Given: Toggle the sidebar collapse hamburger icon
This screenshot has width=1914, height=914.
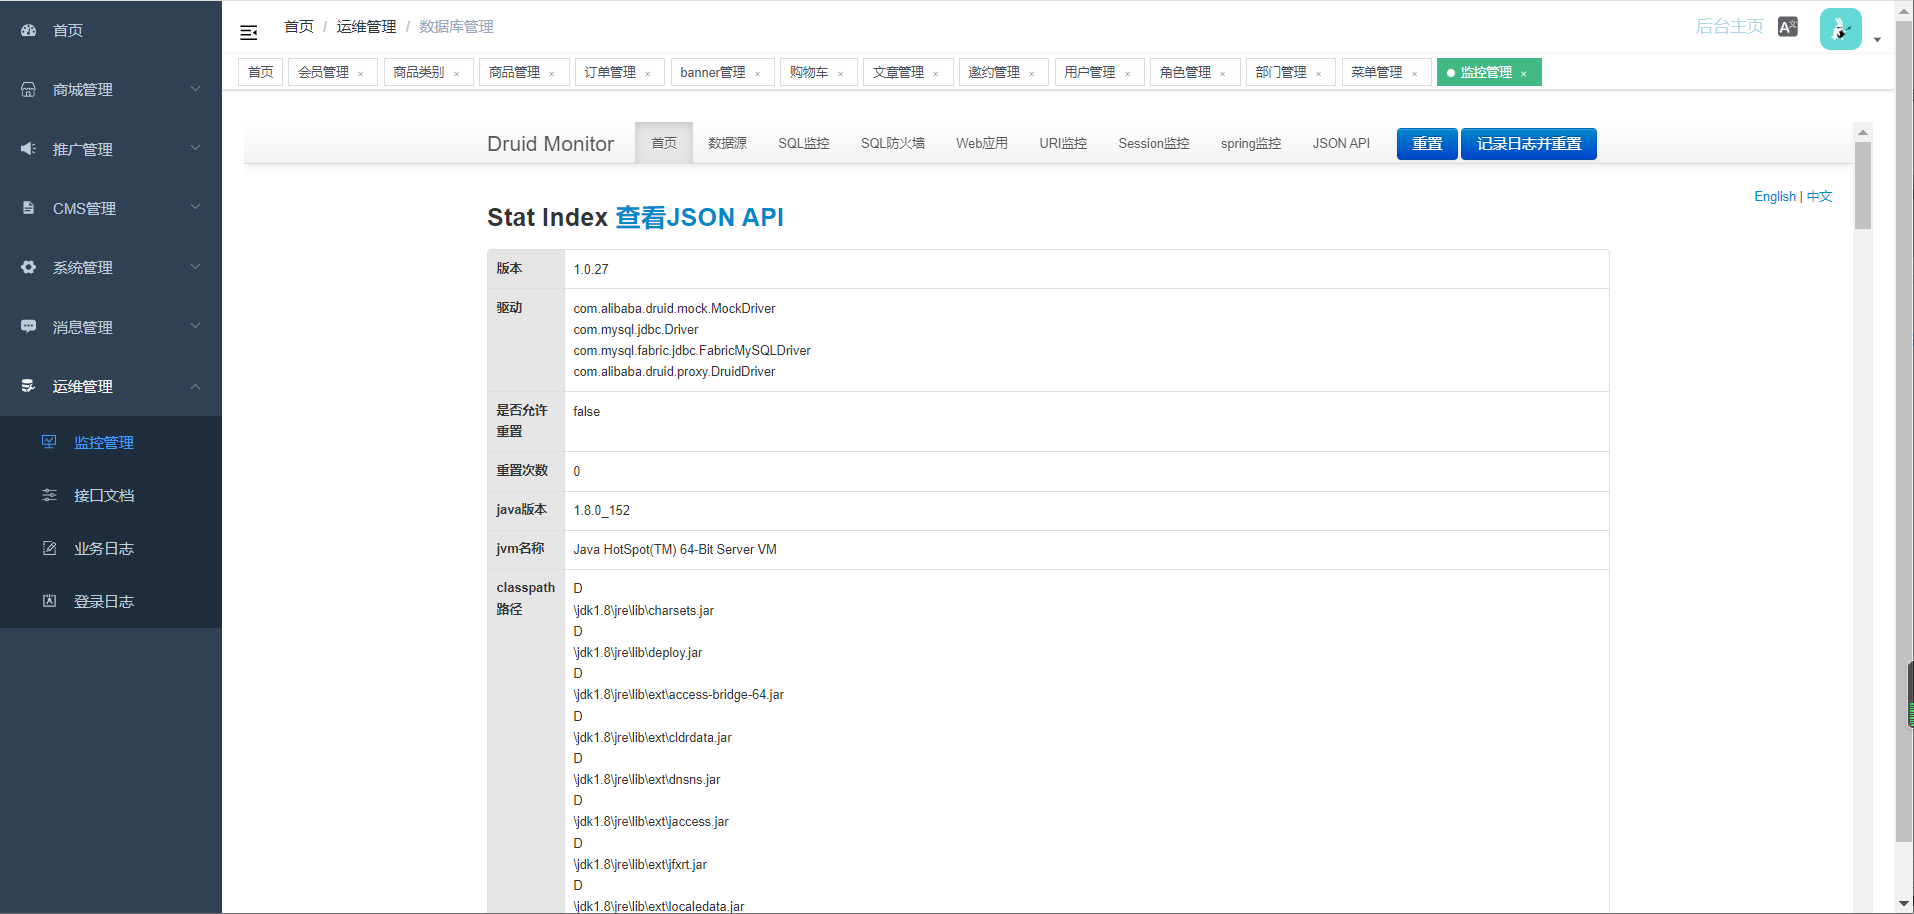Looking at the screenshot, I should [x=249, y=32].
